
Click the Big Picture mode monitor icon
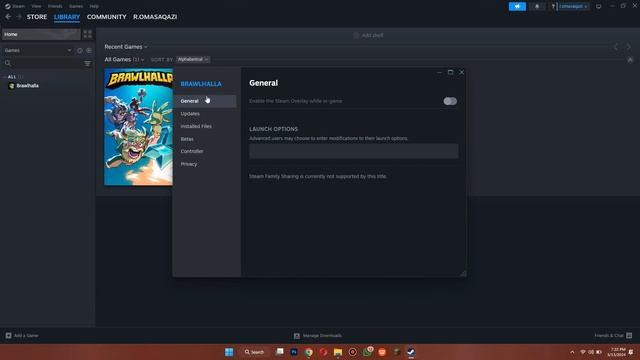pyautogui.click(x=599, y=6)
